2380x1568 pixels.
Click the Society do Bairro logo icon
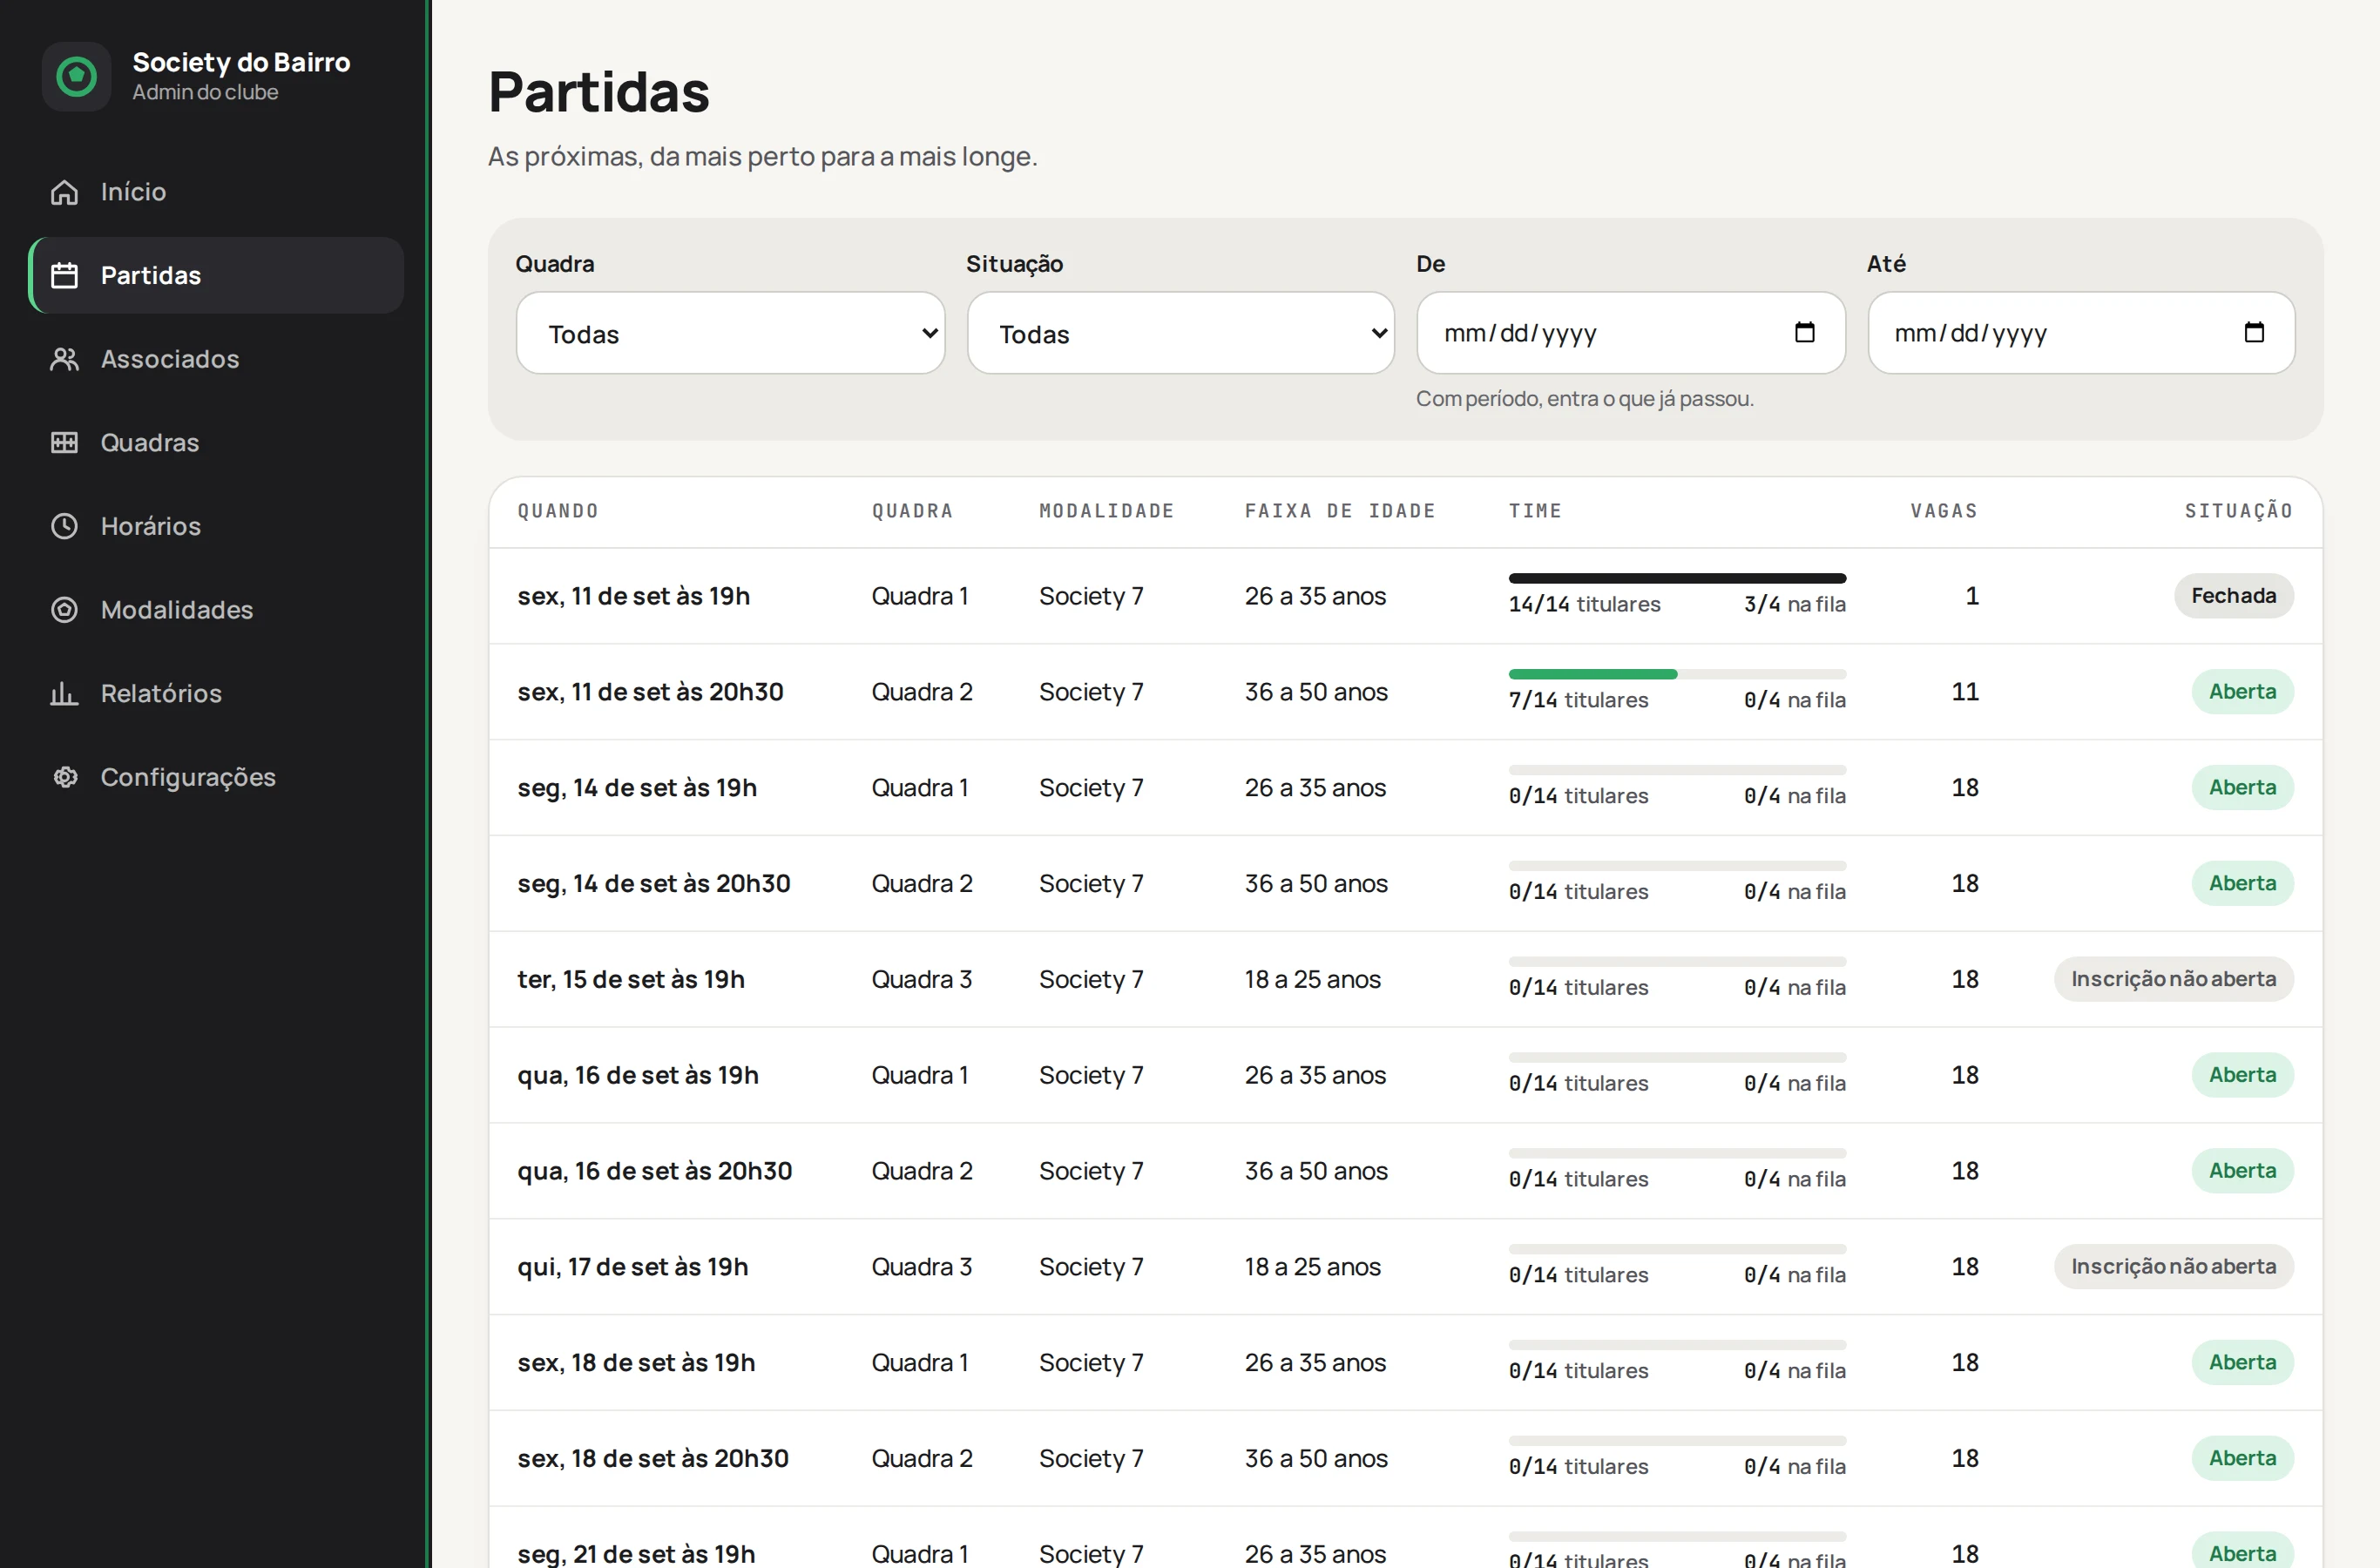[x=76, y=76]
